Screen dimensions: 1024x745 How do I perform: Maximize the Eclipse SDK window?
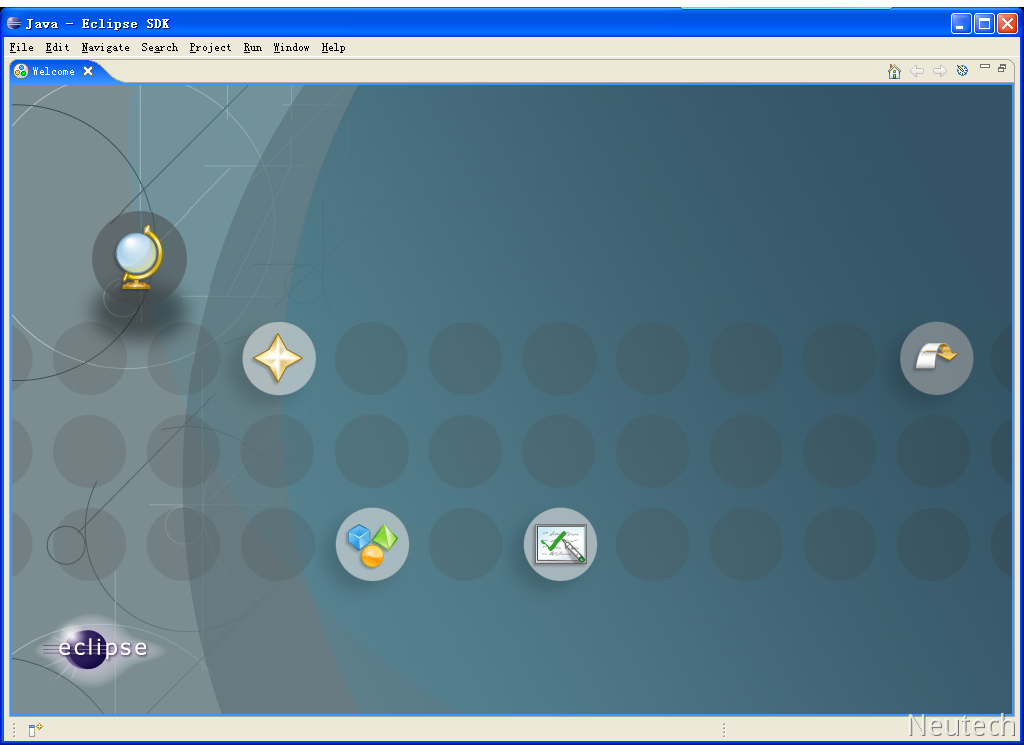[x=984, y=24]
